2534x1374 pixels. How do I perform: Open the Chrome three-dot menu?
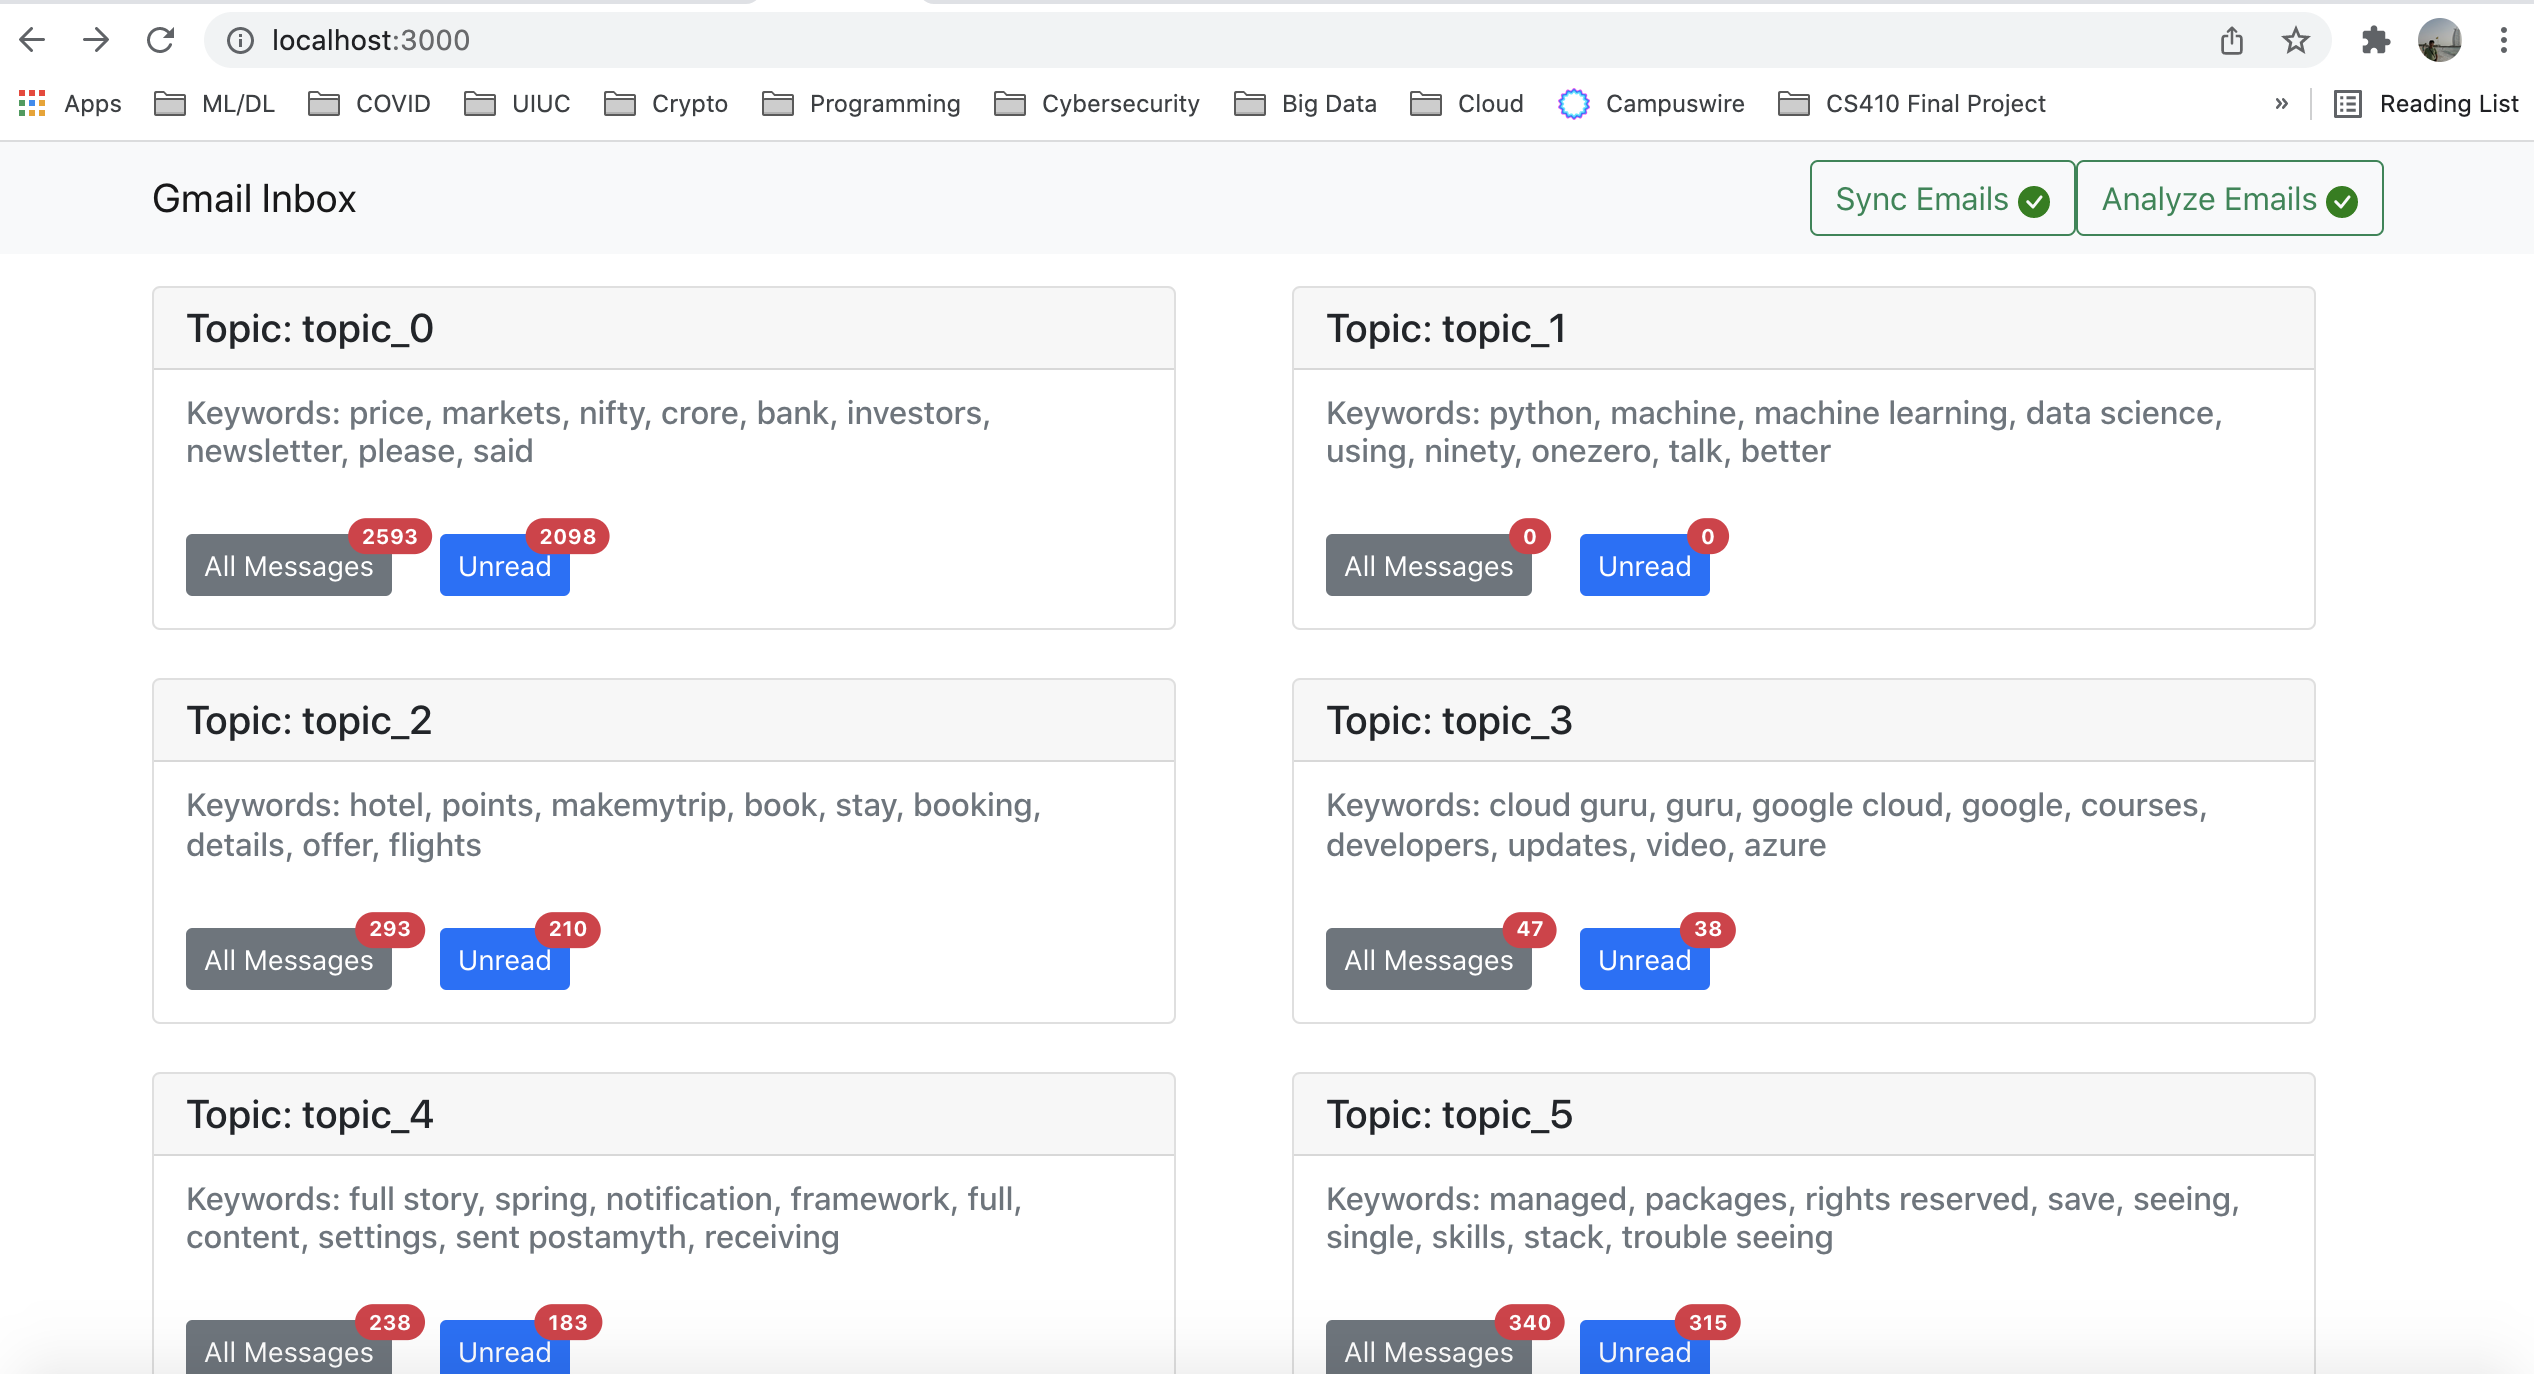pyautogui.click(x=2503, y=40)
